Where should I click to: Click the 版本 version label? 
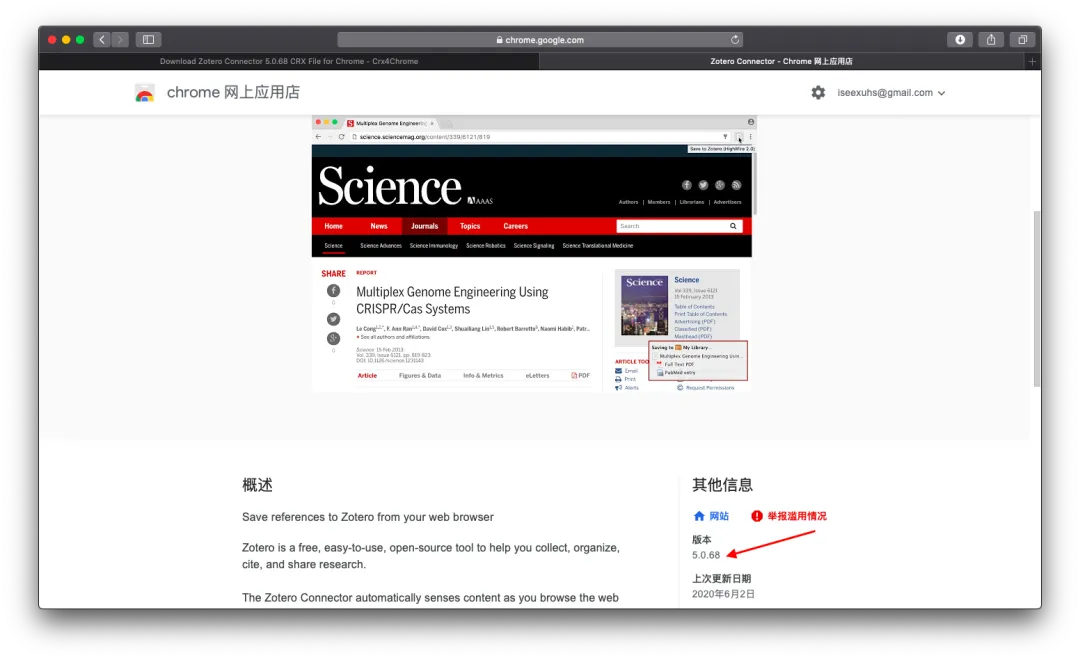(x=702, y=539)
